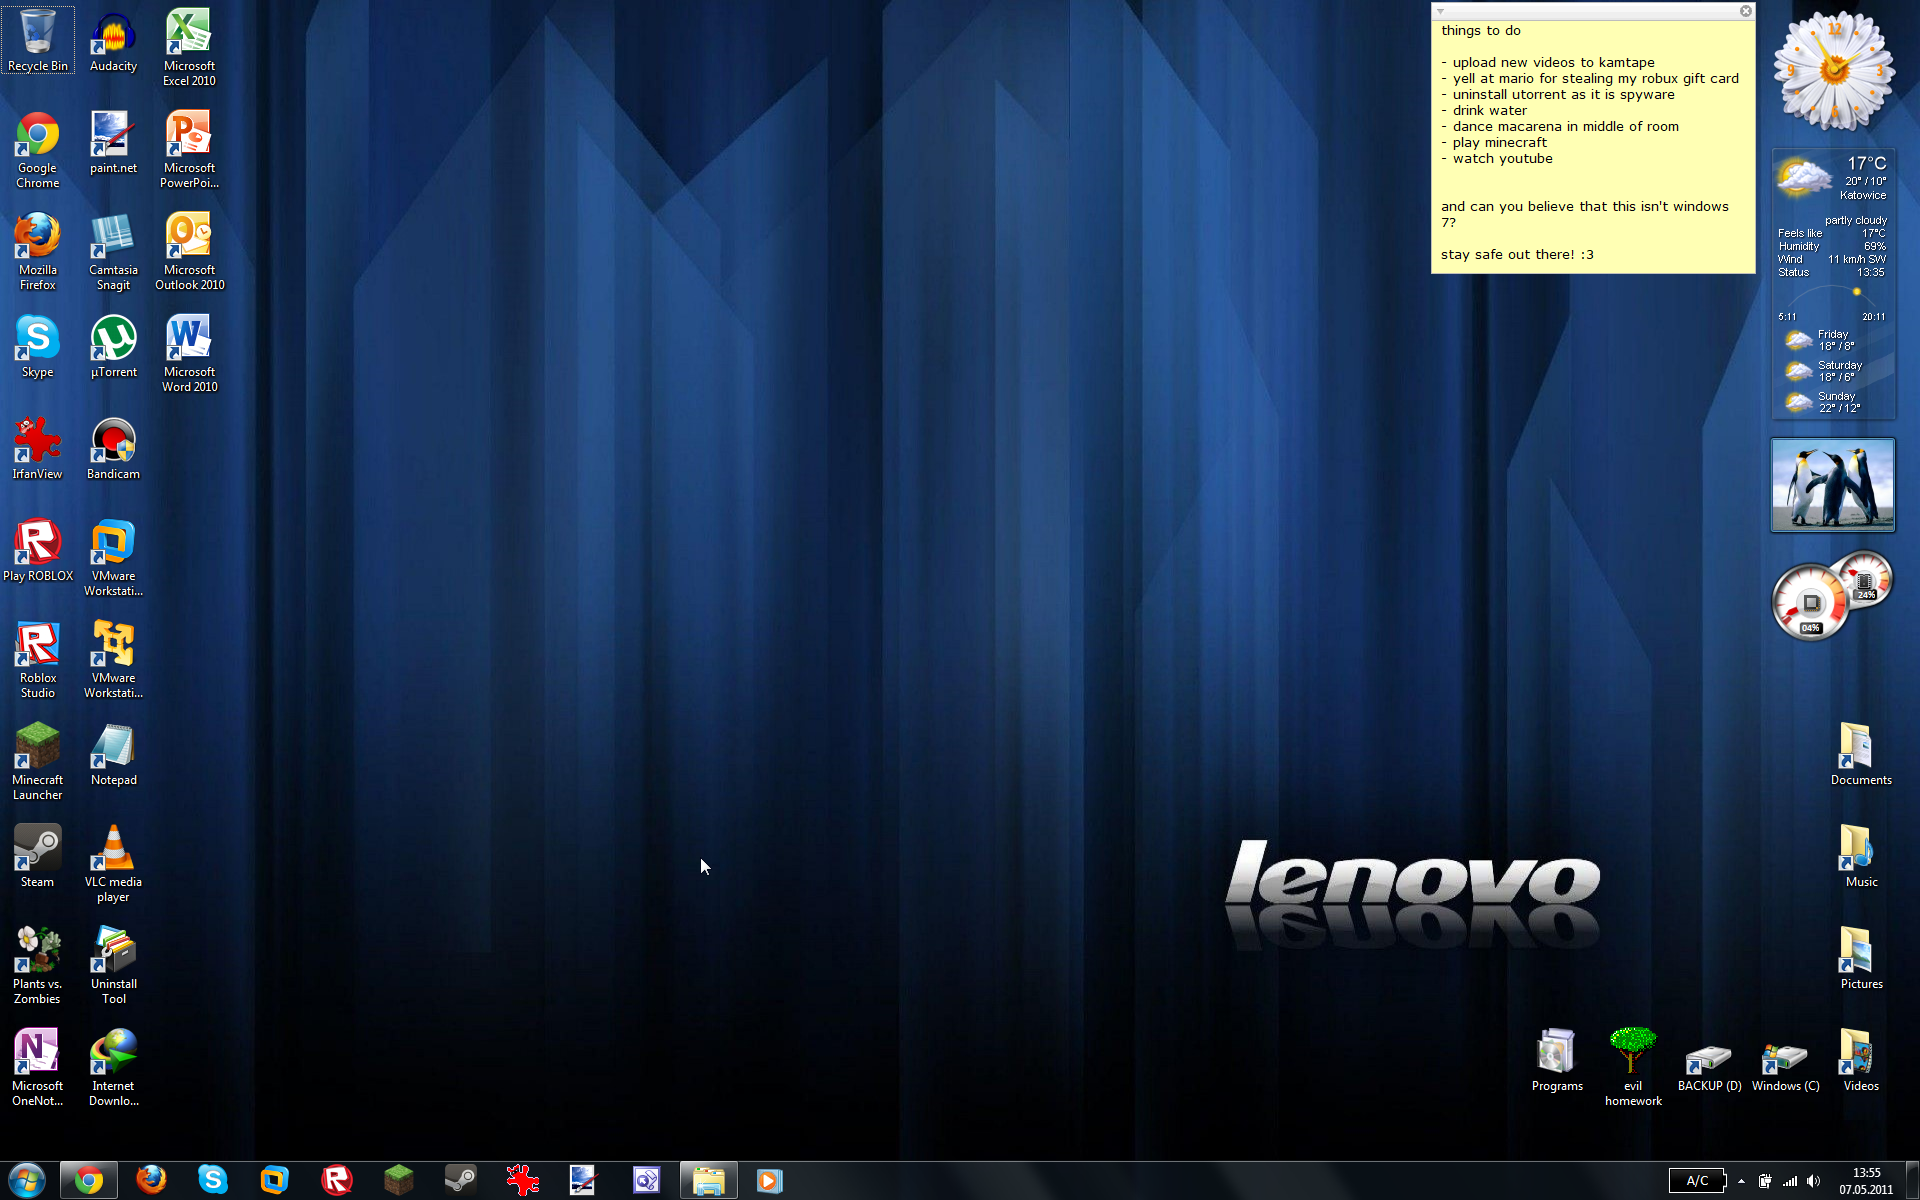Launch Play ROBLOX from the desktop
Image resolution: width=1920 pixels, height=1200 pixels.
click(x=38, y=550)
